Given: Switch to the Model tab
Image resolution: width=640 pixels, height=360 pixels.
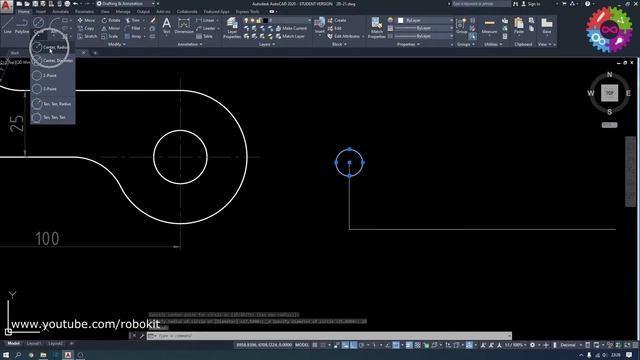Looking at the screenshot, I should pos(13,344).
